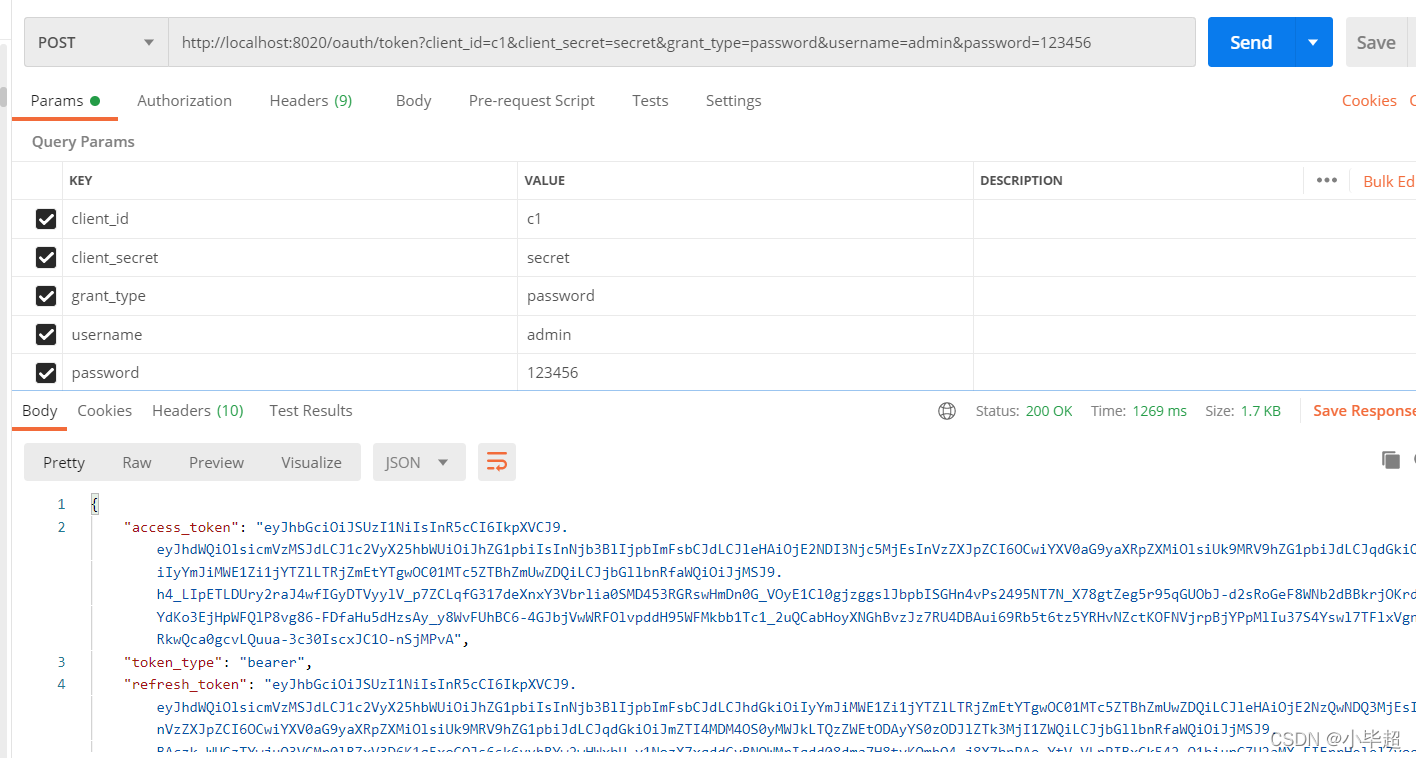Viewport: 1416px width, 758px height.
Task: Click Save Response link
Action: click(x=1364, y=411)
